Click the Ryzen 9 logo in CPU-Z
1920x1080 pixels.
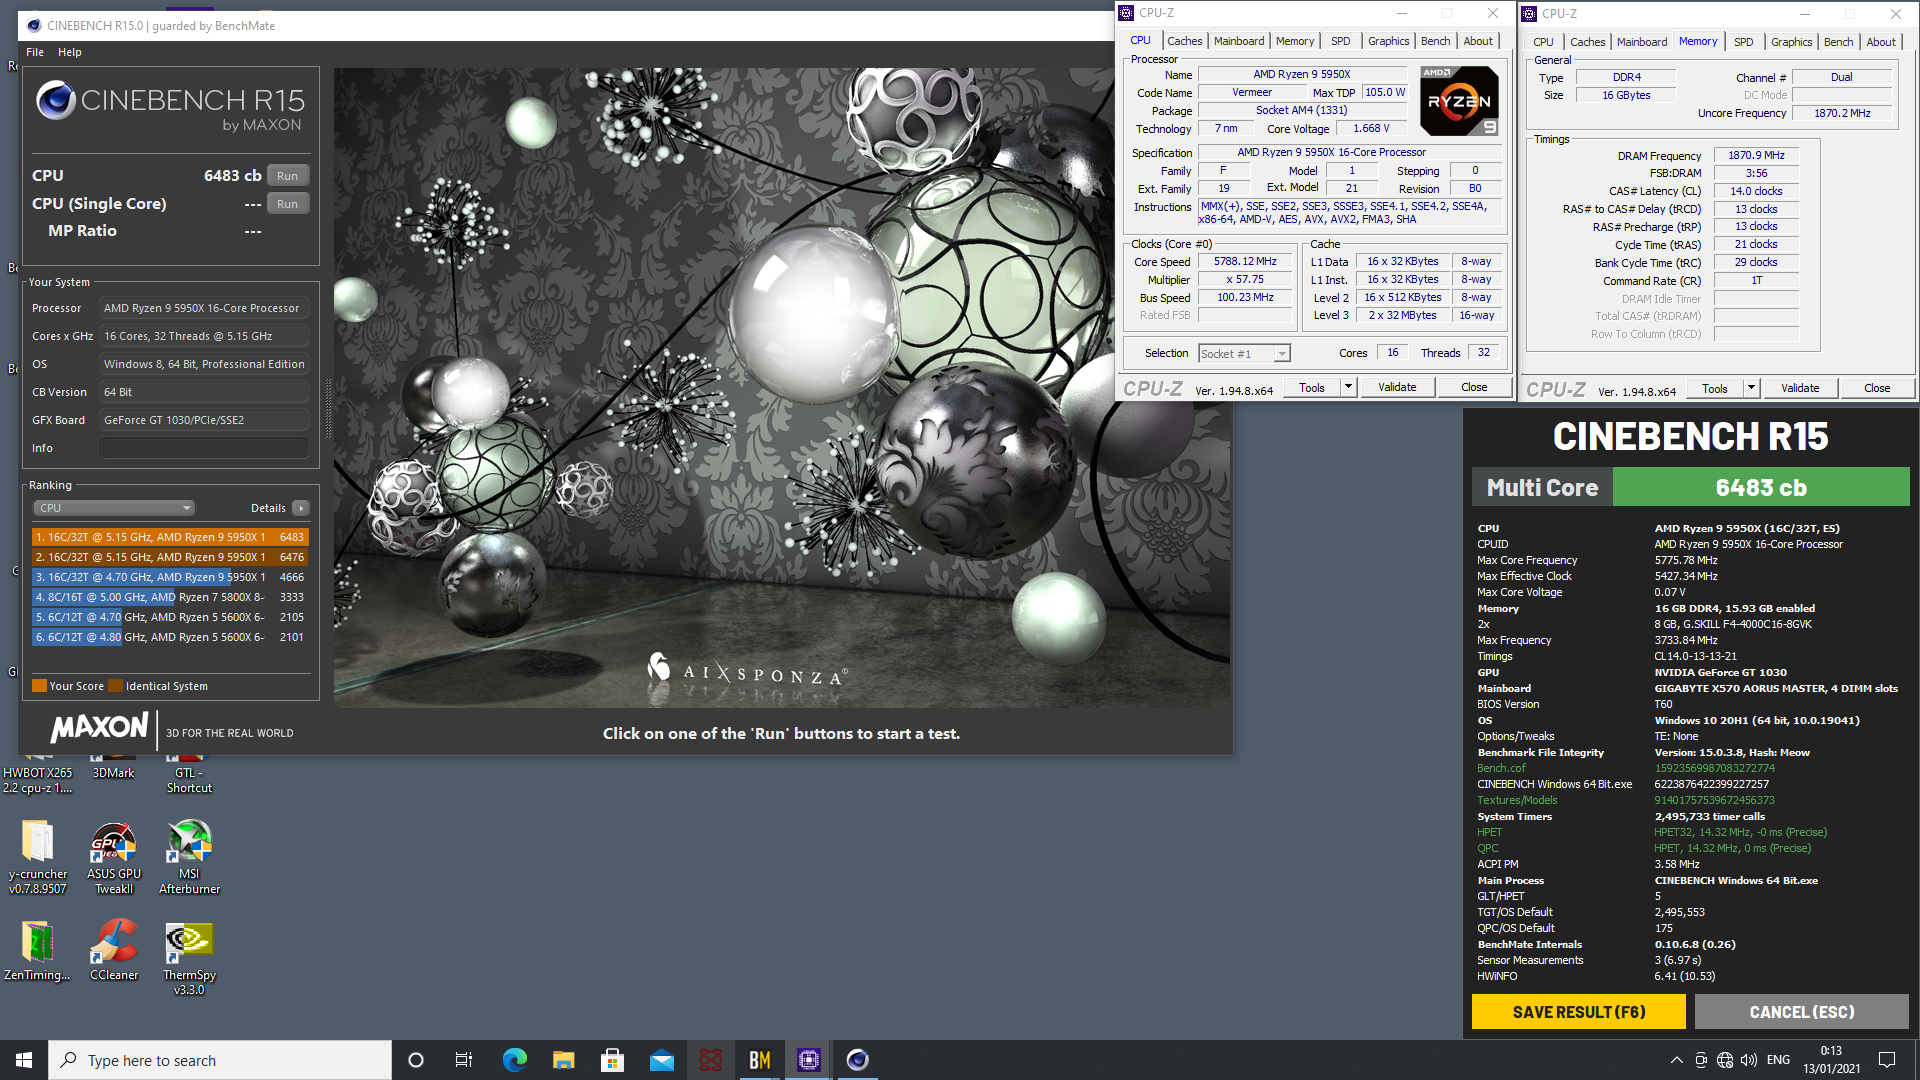coord(1459,101)
